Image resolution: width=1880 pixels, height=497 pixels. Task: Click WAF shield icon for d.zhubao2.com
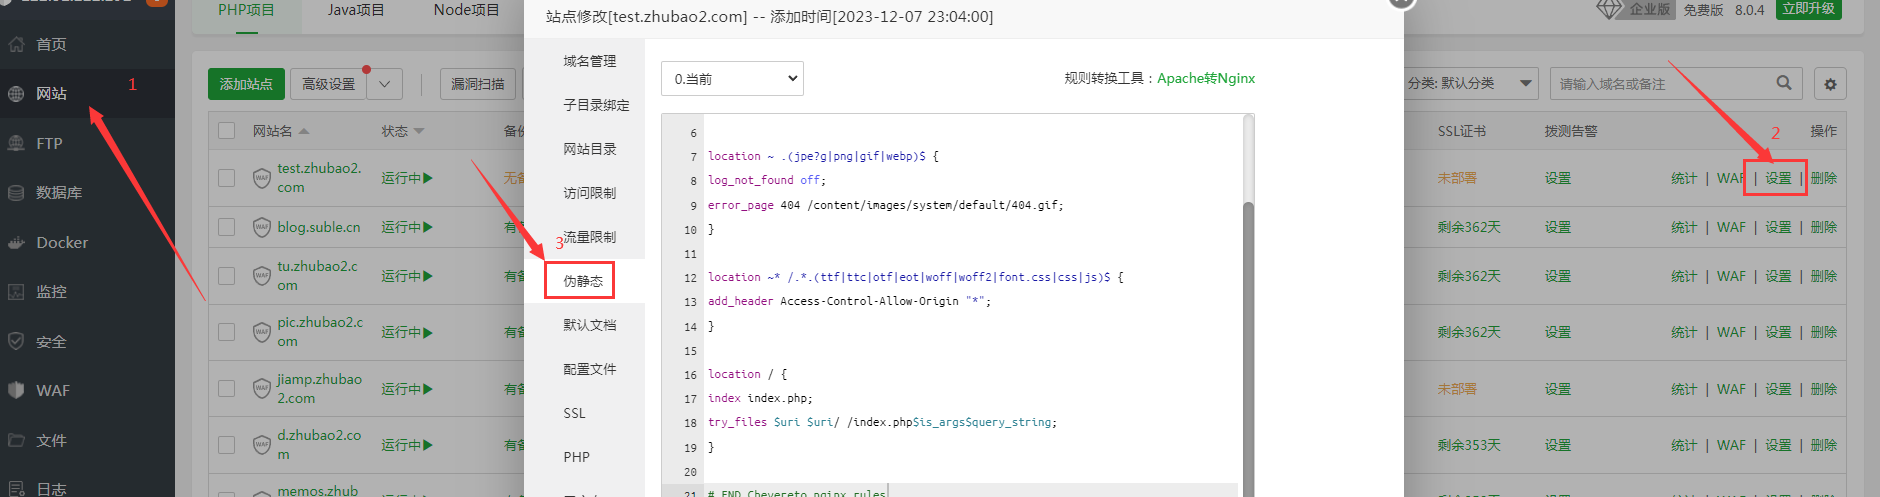pyautogui.click(x=262, y=445)
